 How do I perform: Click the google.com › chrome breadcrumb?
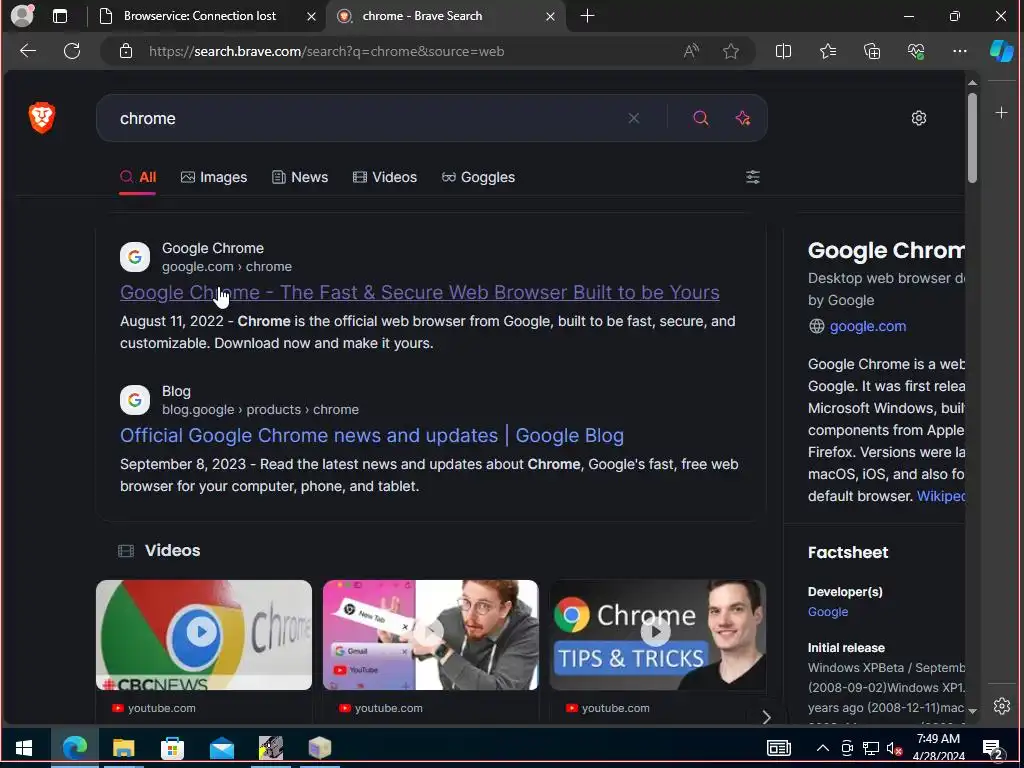coord(227,266)
